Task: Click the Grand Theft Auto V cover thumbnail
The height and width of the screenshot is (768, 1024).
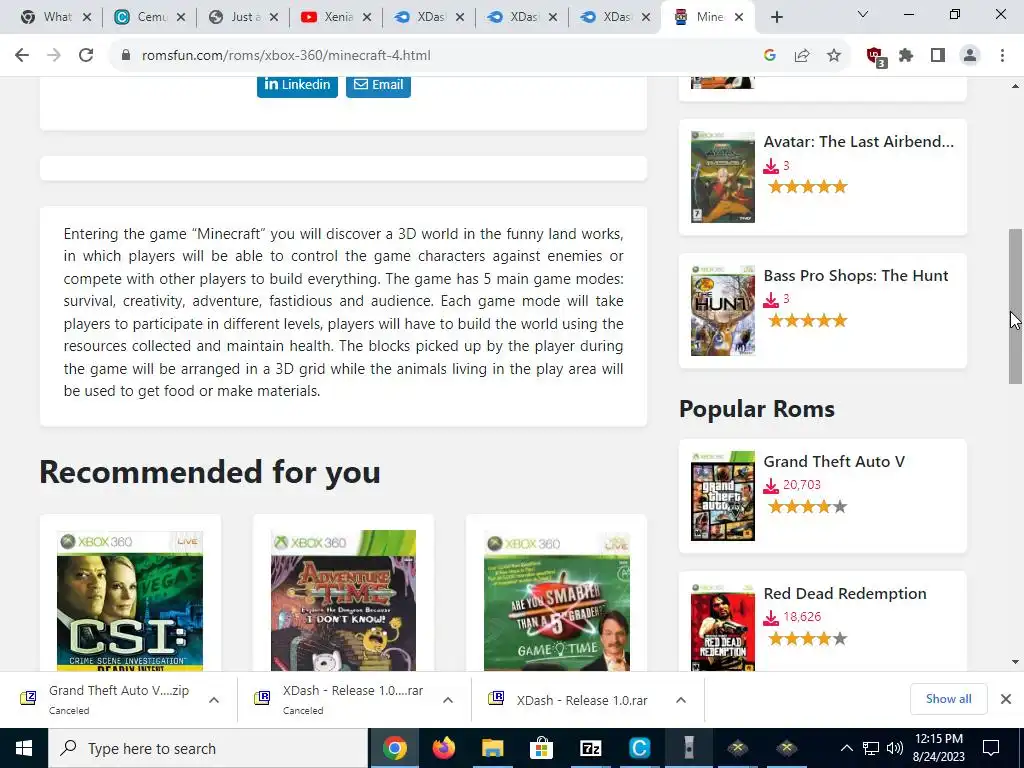Action: (723, 496)
